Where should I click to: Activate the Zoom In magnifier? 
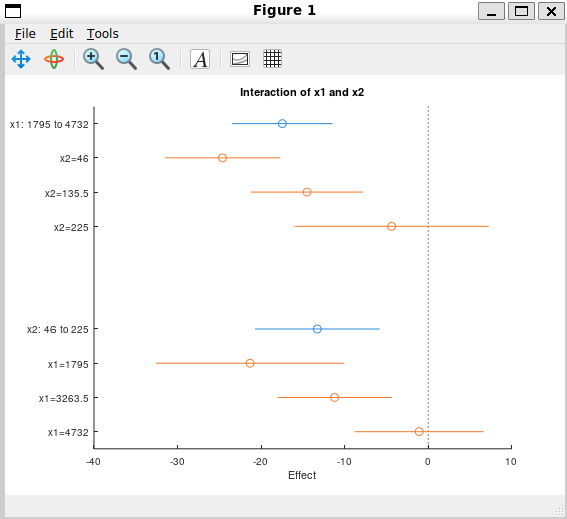pyautogui.click(x=93, y=59)
